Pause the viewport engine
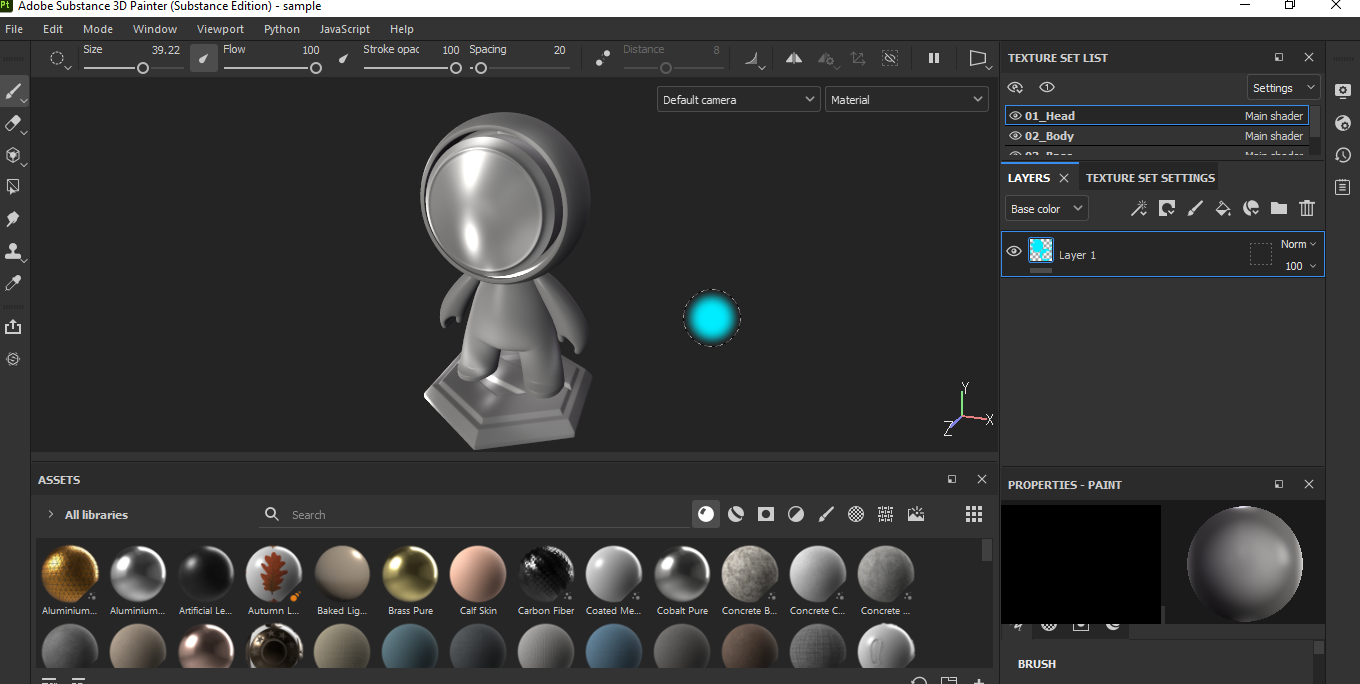This screenshot has height=684, width=1360. tap(934, 57)
